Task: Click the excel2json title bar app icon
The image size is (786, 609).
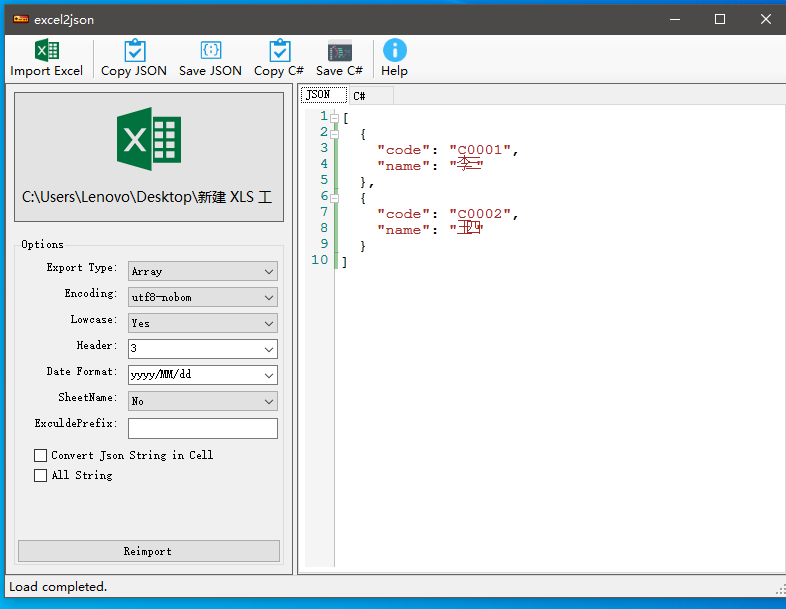Action: point(20,19)
